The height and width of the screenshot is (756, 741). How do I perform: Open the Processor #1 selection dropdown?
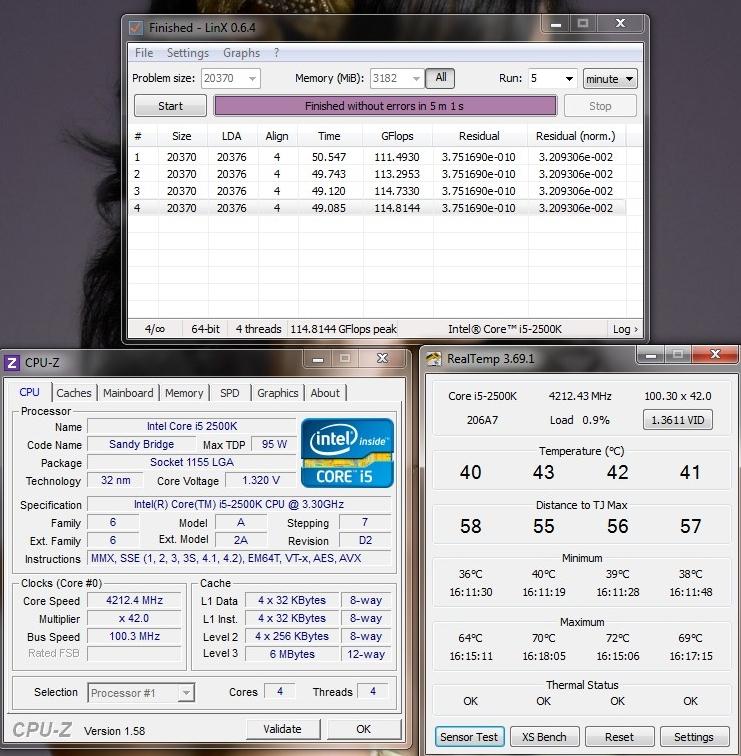(185, 692)
